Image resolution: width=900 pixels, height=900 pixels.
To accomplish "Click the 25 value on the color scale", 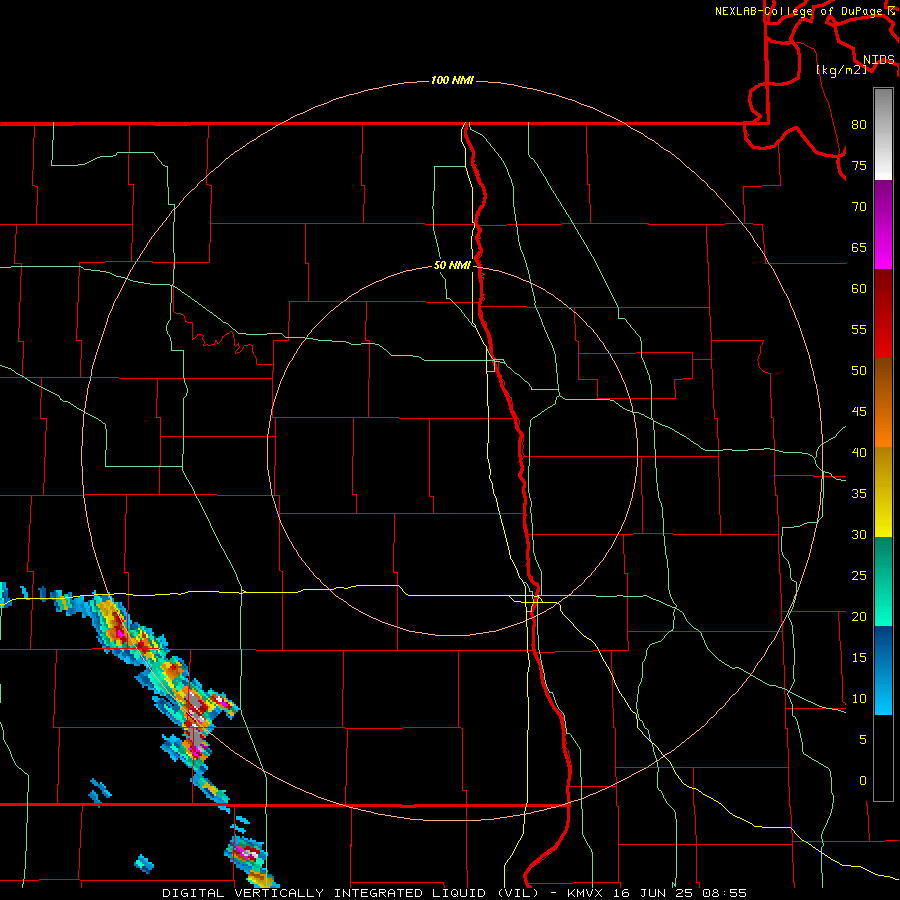I will pos(859,576).
